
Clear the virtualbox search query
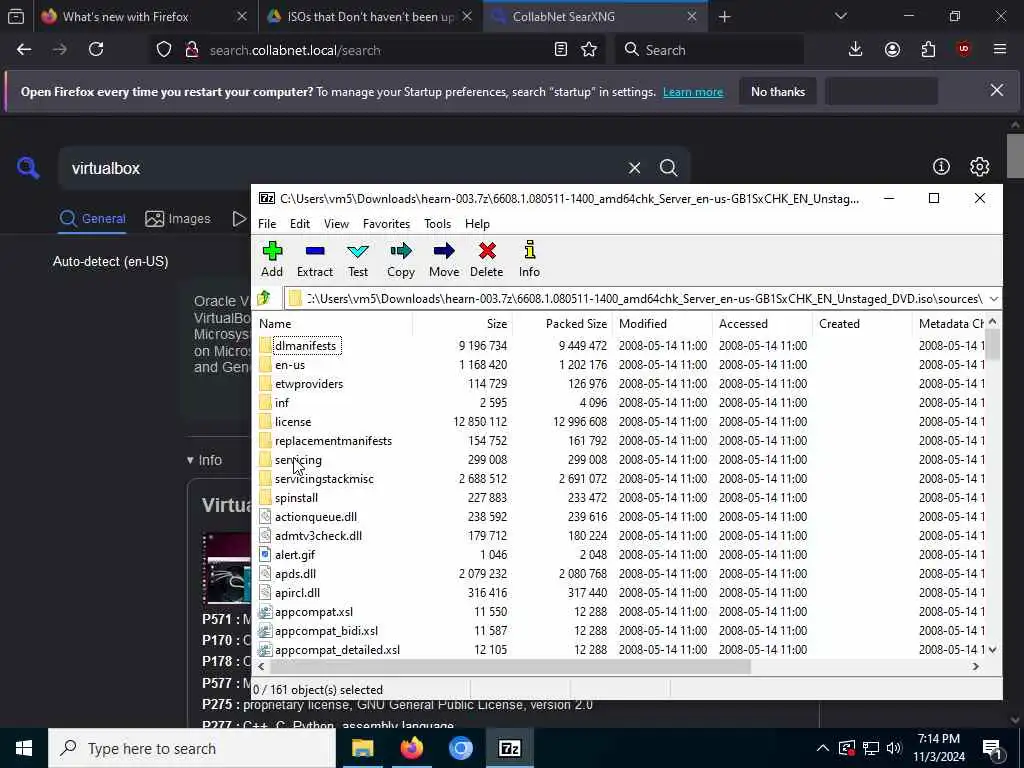pyautogui.click(x=634, y=168)
